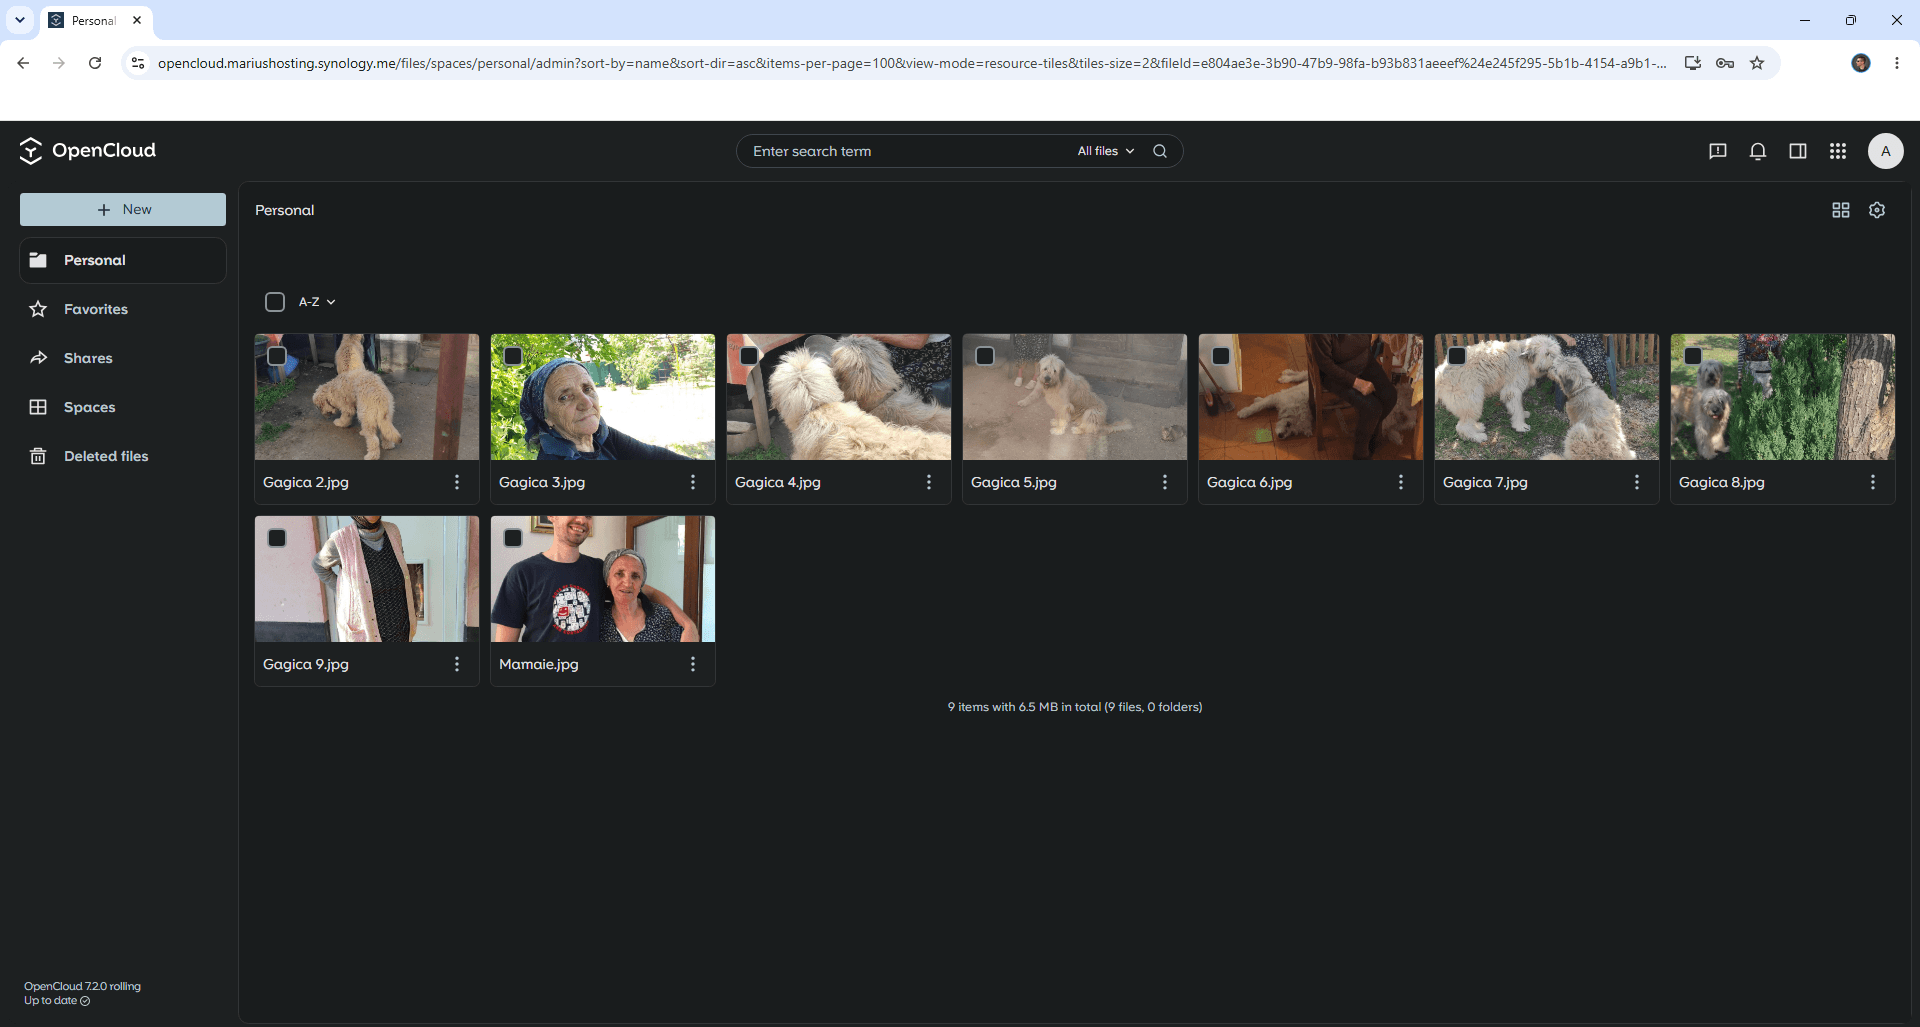Image resolution: width=1920 pixels, height=1027 pixels.
Task: Open the application switcher grid icon
Action: click(x=1837, y=151)
